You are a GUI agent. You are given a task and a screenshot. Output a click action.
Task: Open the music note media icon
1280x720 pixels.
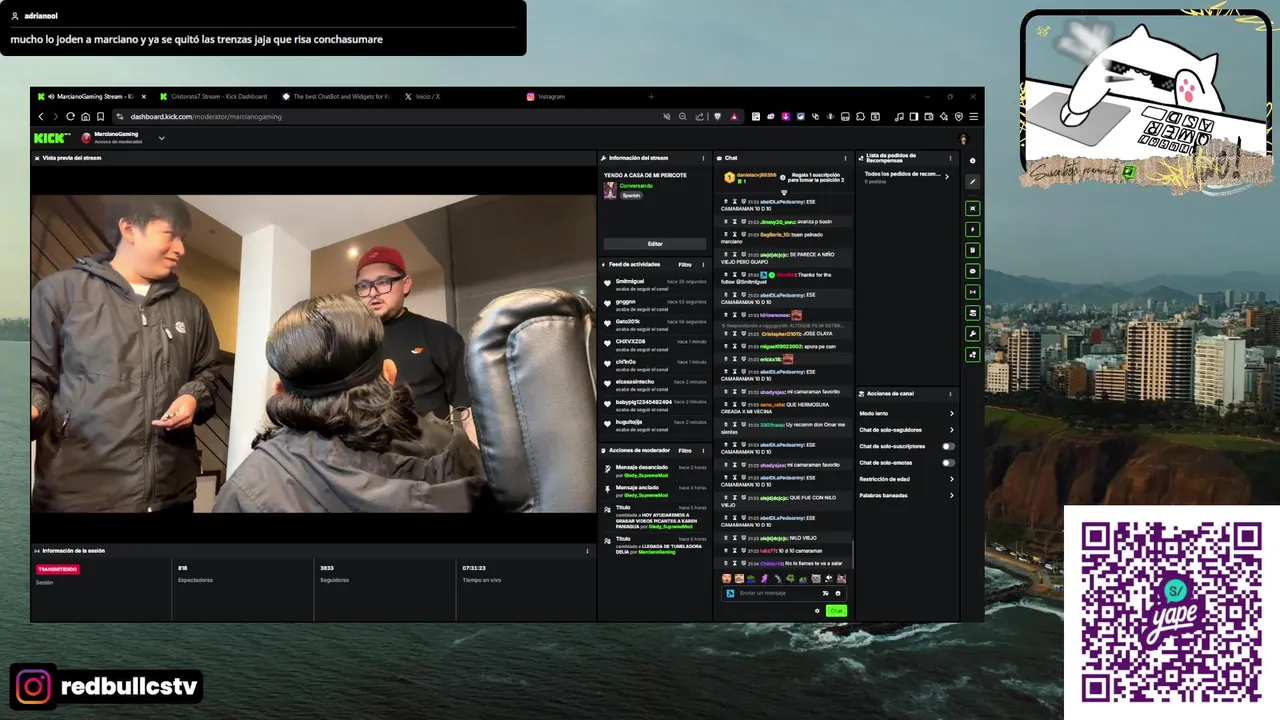pos(900,116)
